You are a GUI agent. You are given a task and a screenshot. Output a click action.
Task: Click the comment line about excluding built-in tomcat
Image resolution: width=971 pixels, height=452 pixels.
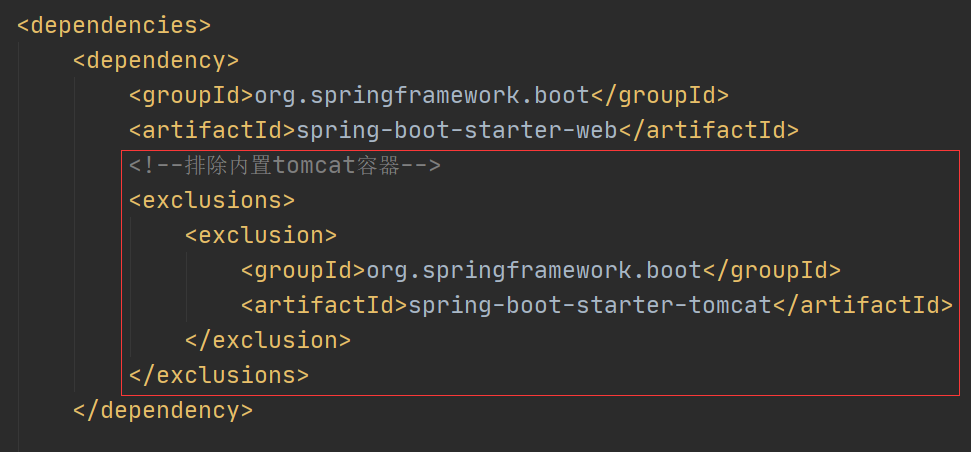[285, 166]
